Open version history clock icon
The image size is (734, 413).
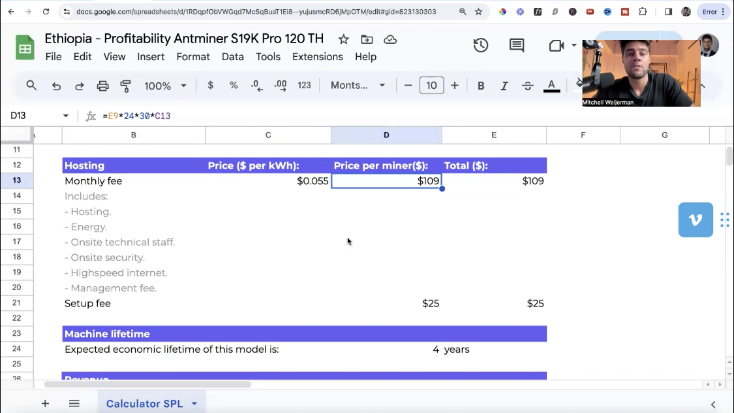(481, 46)
